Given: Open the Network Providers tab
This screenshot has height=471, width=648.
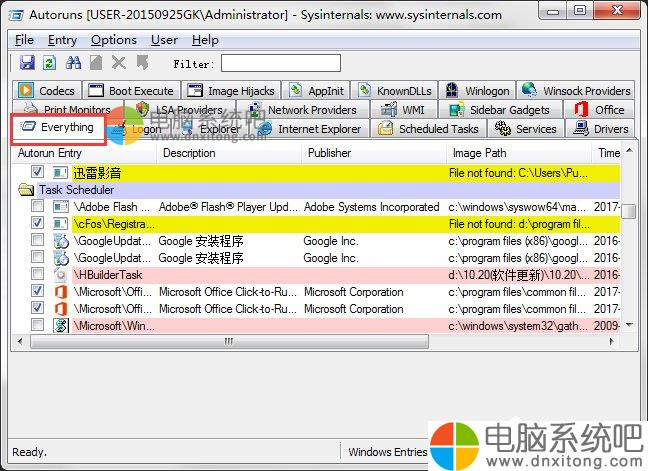Looking at the screenshot, I should point(304,110).
